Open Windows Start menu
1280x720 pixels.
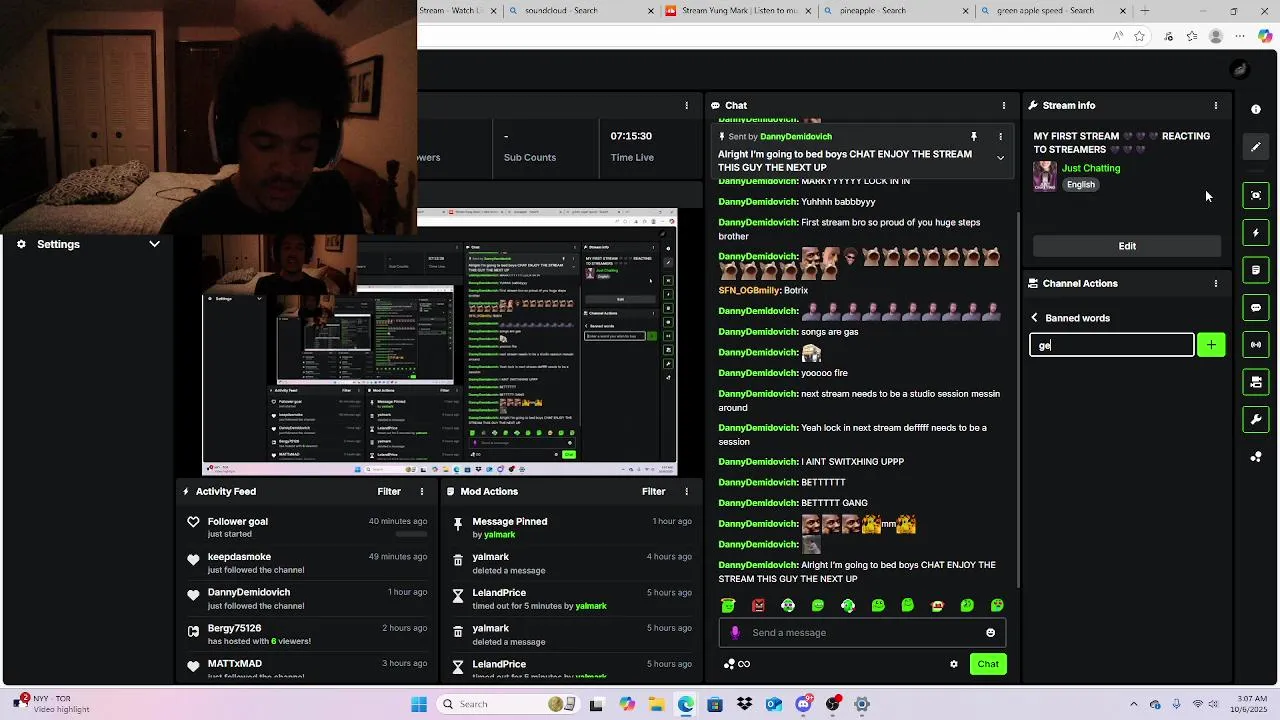(x=419, y=704)
